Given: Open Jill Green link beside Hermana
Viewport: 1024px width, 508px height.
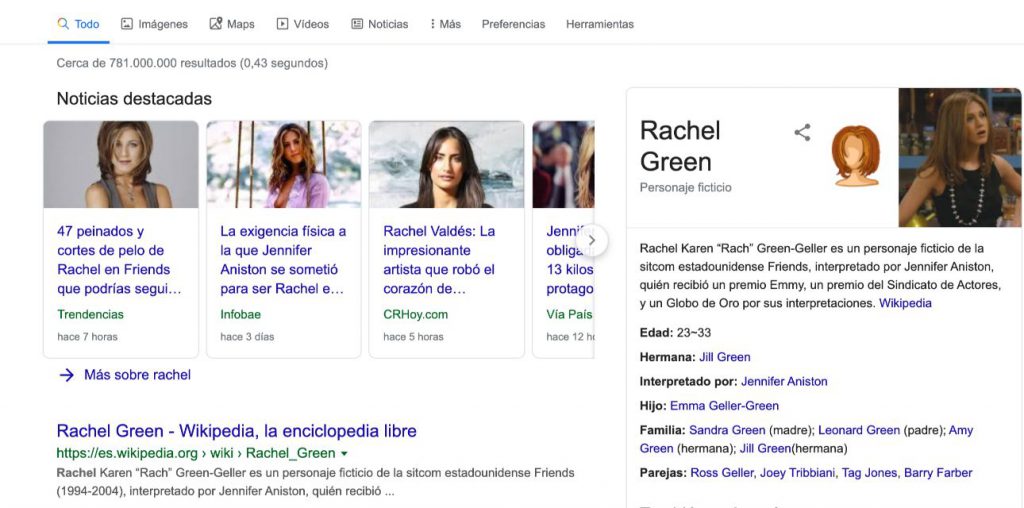Looking at the screenshot, I should coord(725,357).
